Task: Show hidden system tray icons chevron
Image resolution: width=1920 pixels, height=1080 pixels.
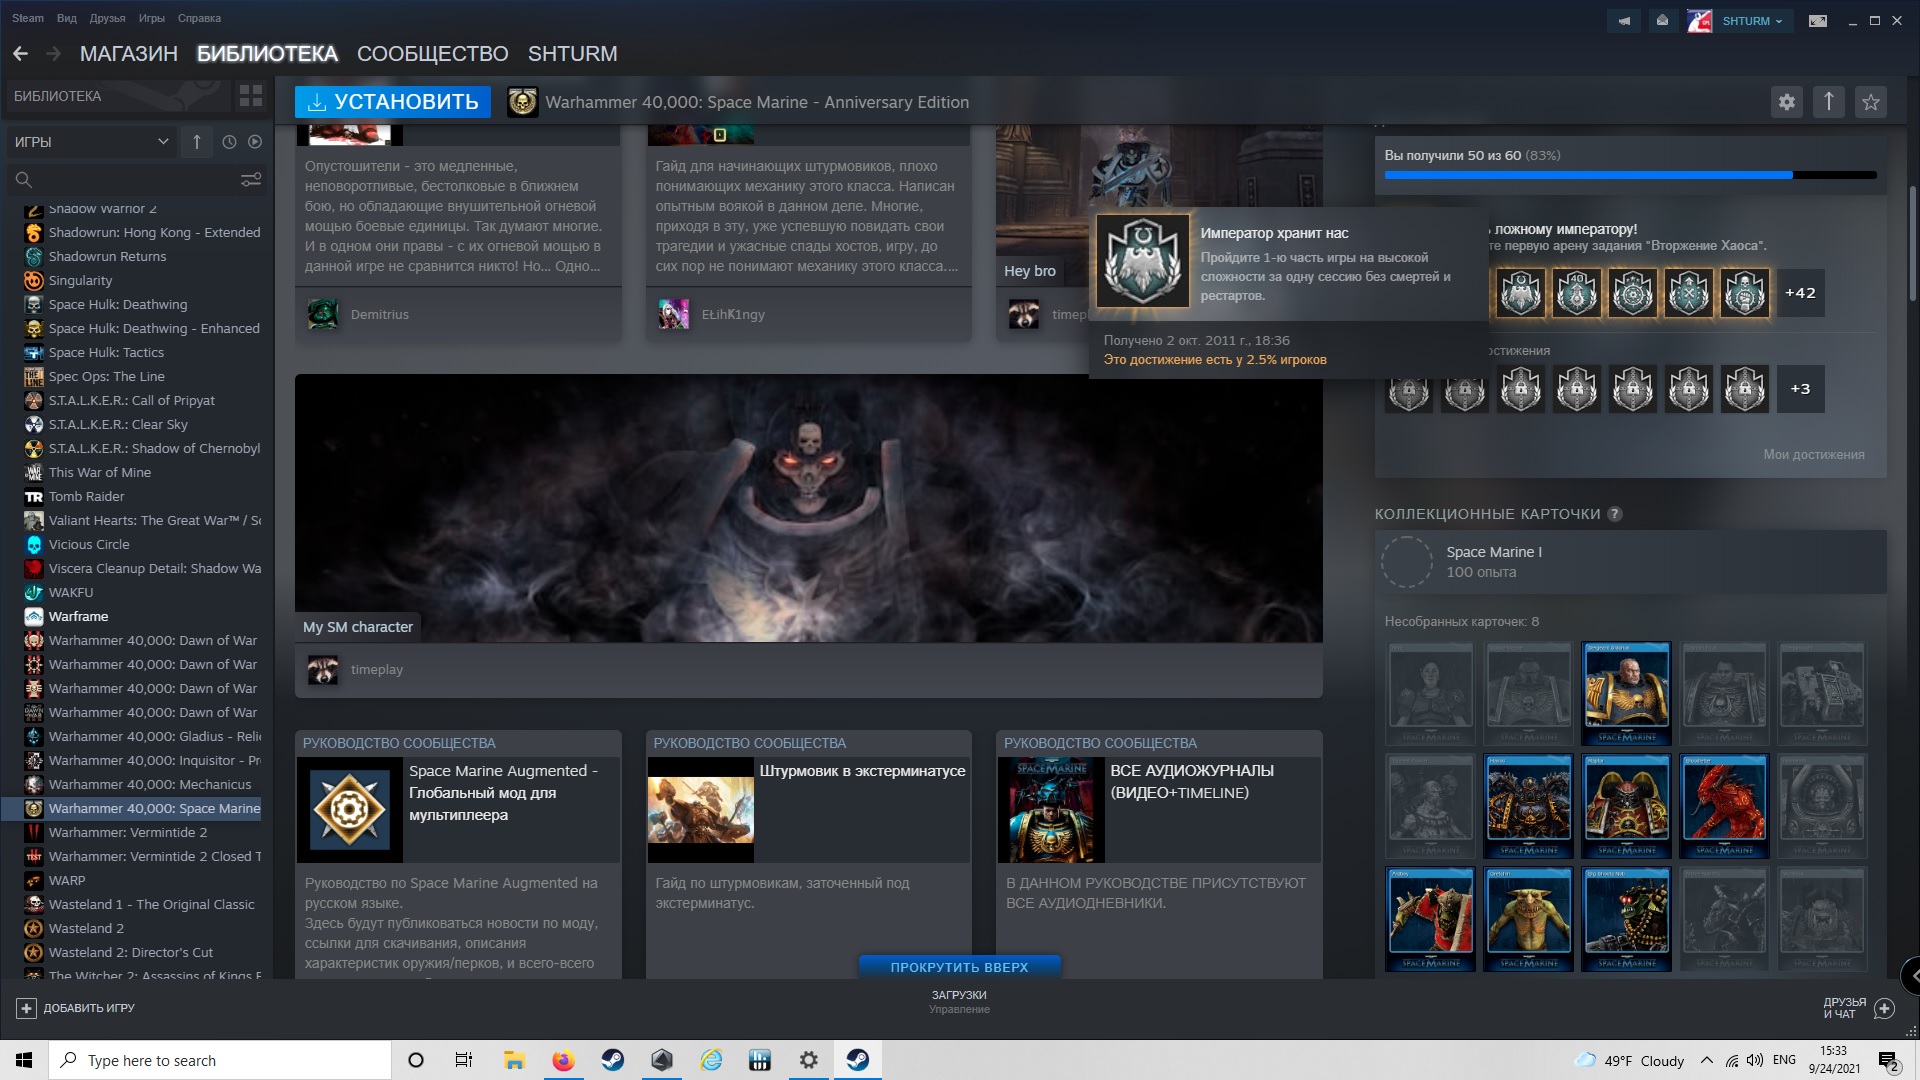Action: point(1706,1060)
